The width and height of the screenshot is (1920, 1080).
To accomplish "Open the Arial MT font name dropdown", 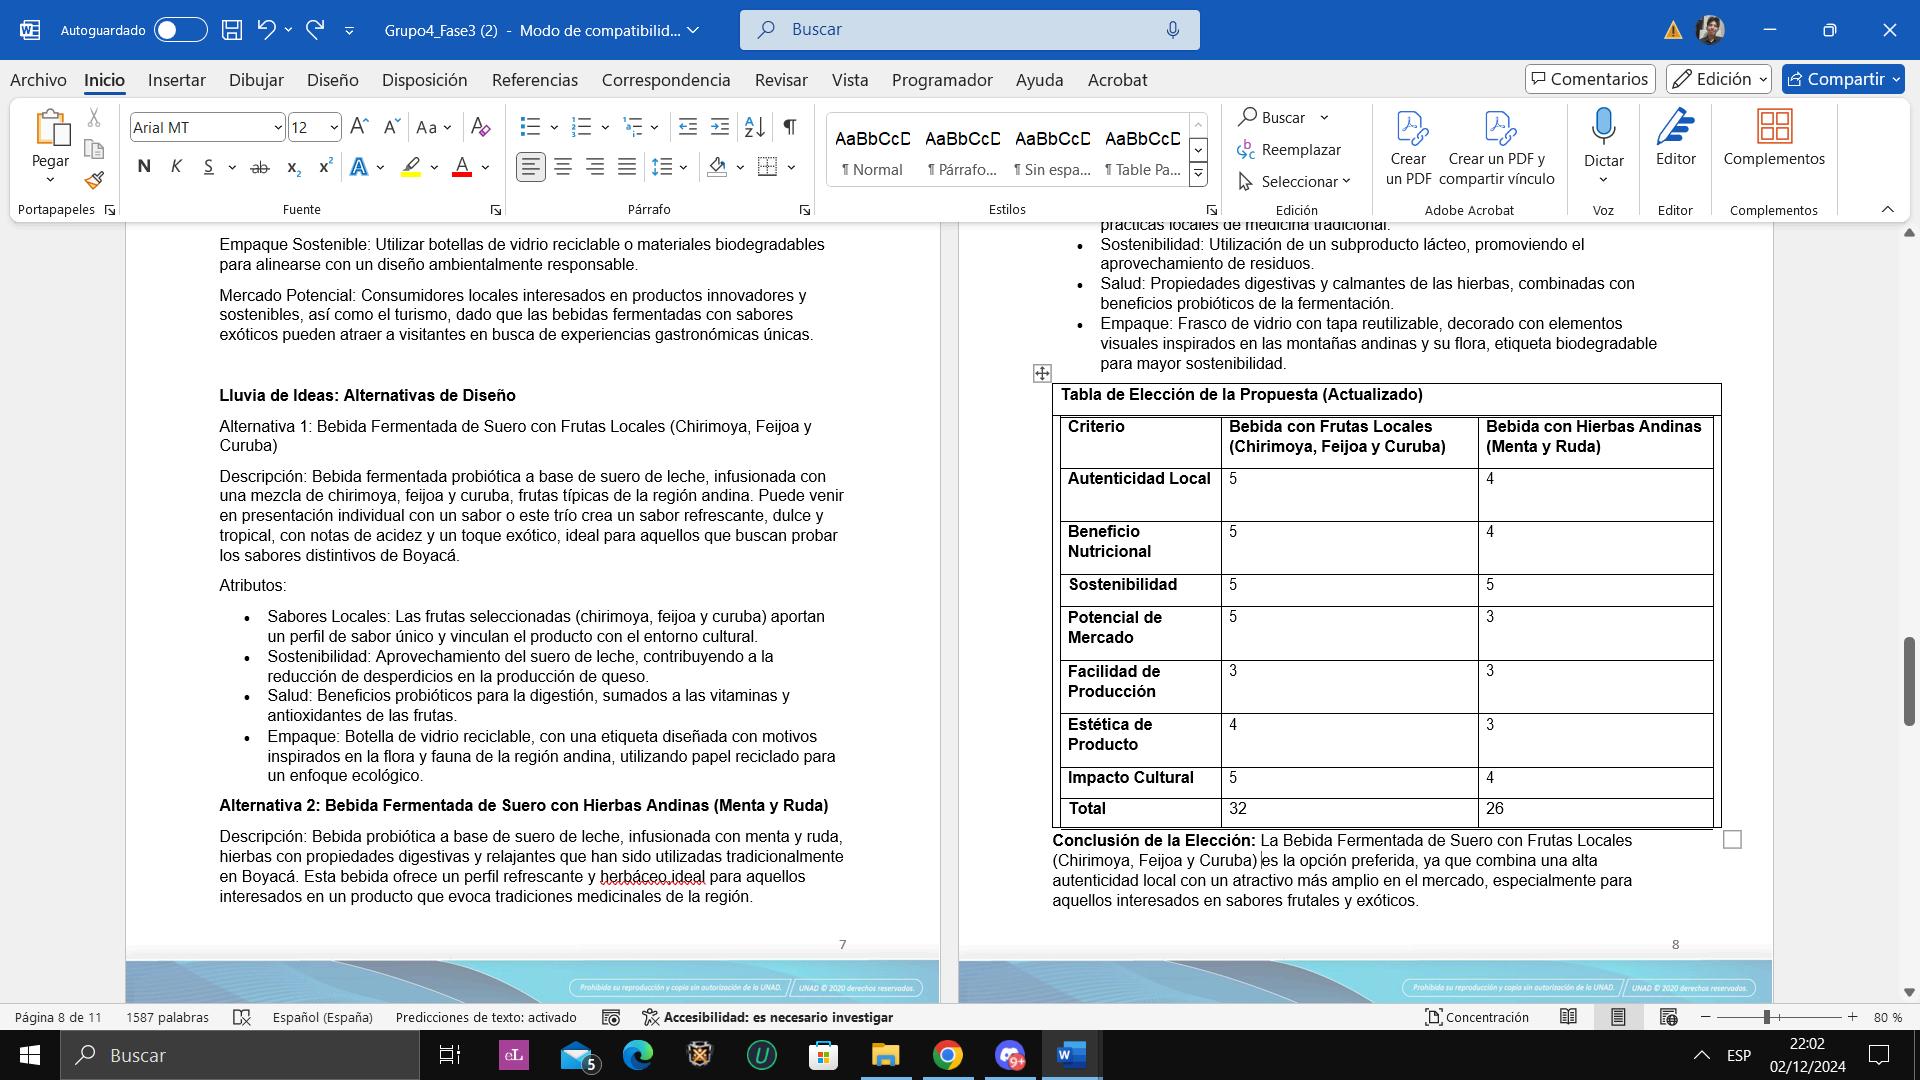I will click(277, 128).
